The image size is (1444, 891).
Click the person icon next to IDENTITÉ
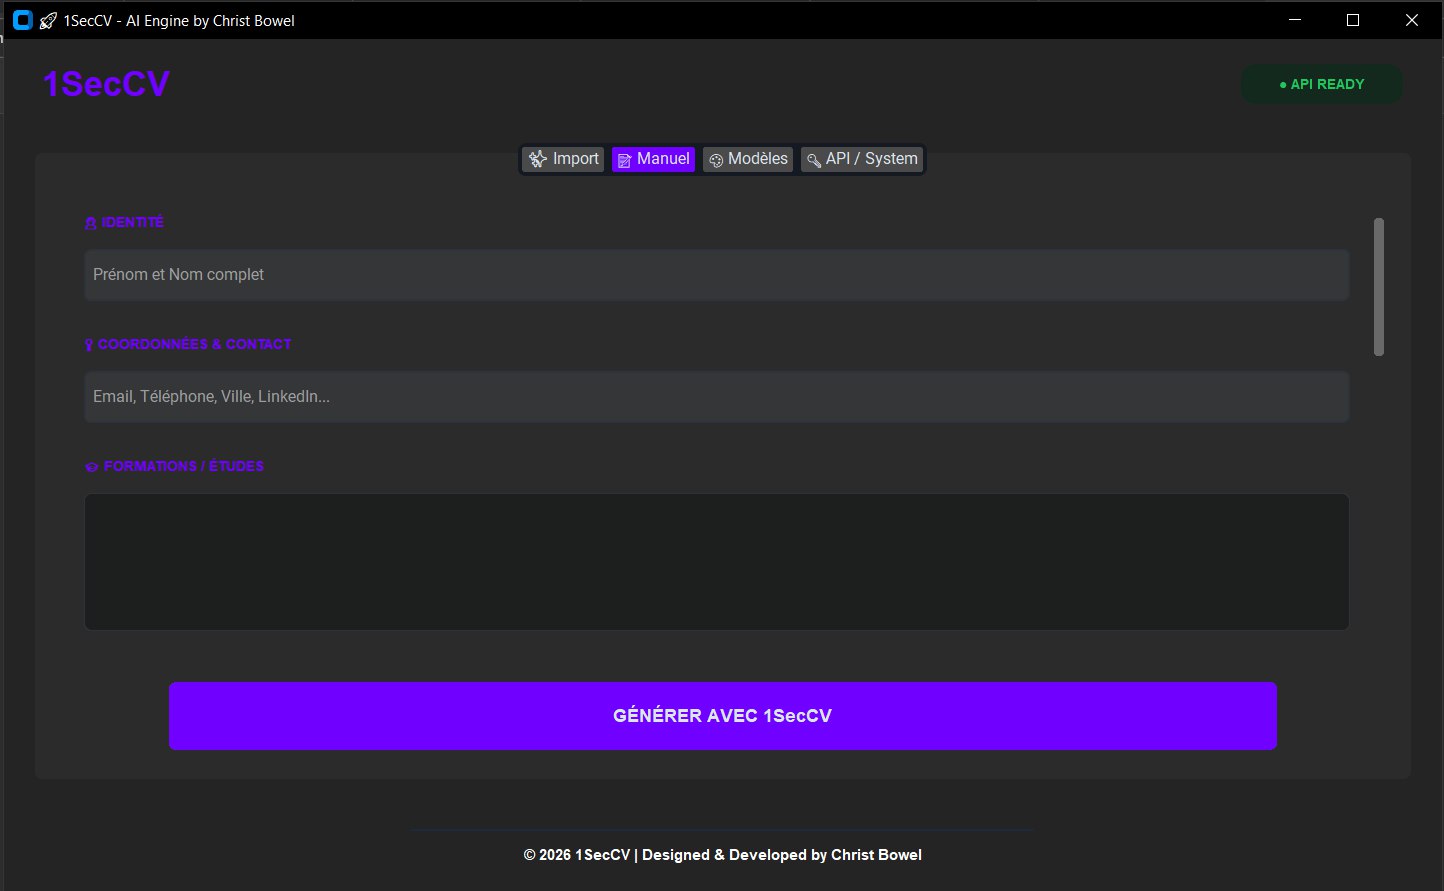[x=91, y=223]
